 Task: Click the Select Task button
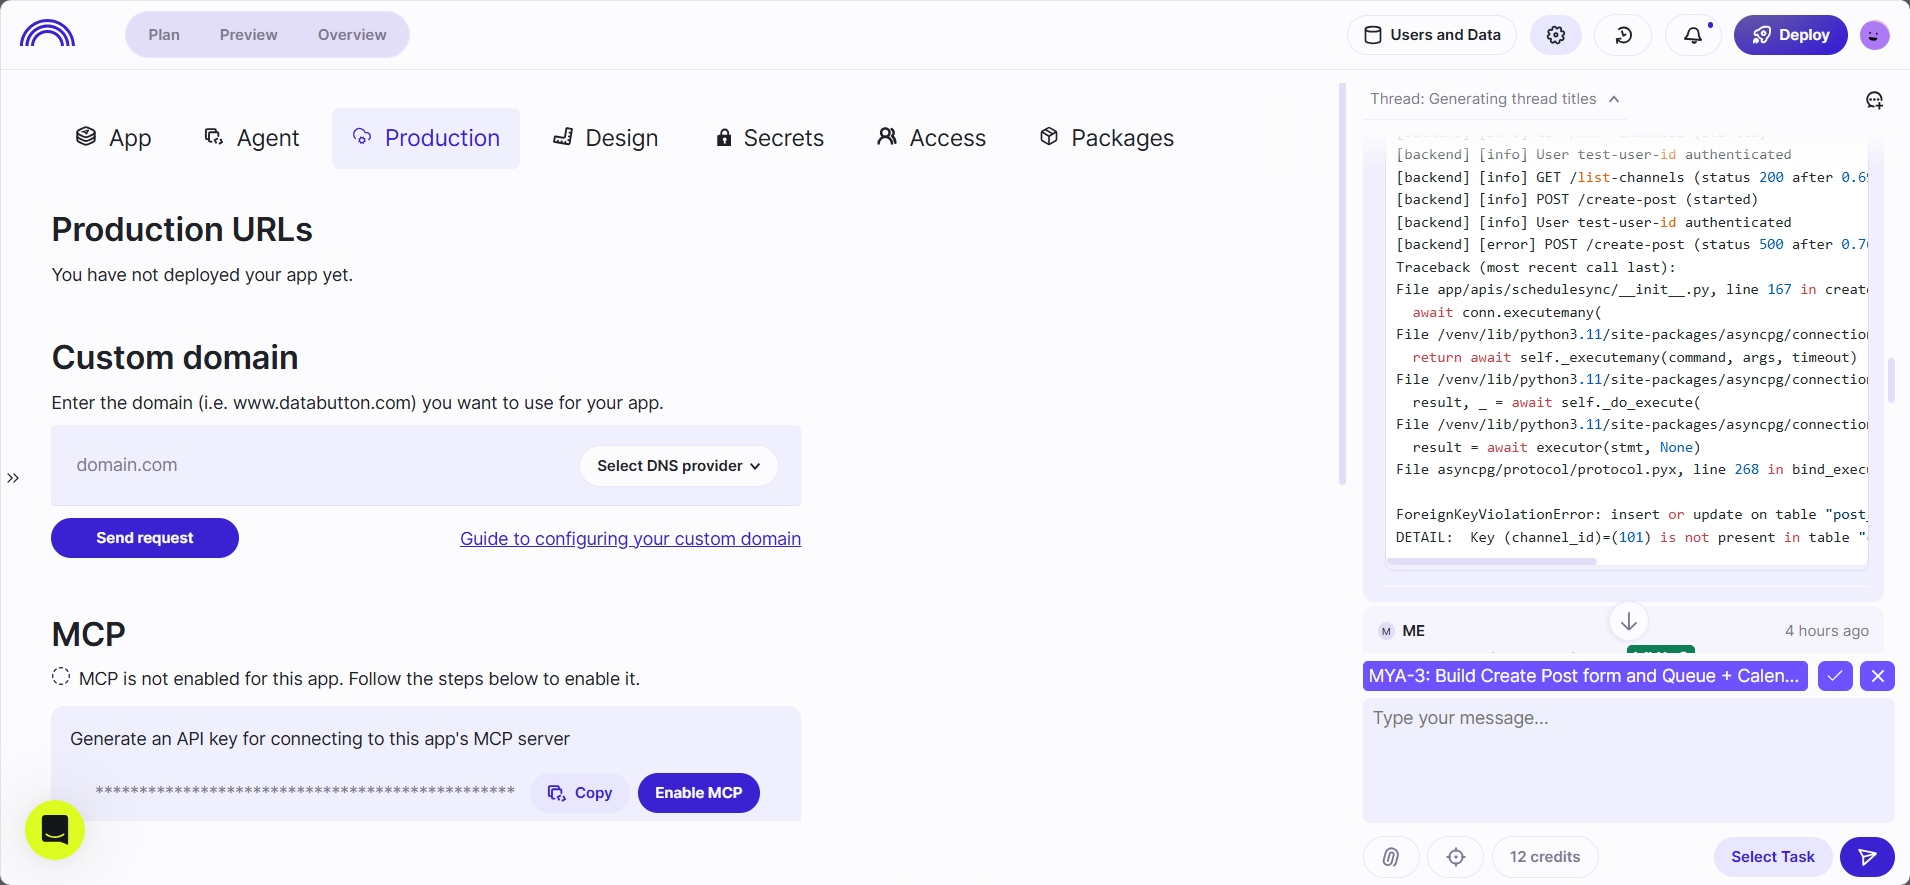[1773, 857]
